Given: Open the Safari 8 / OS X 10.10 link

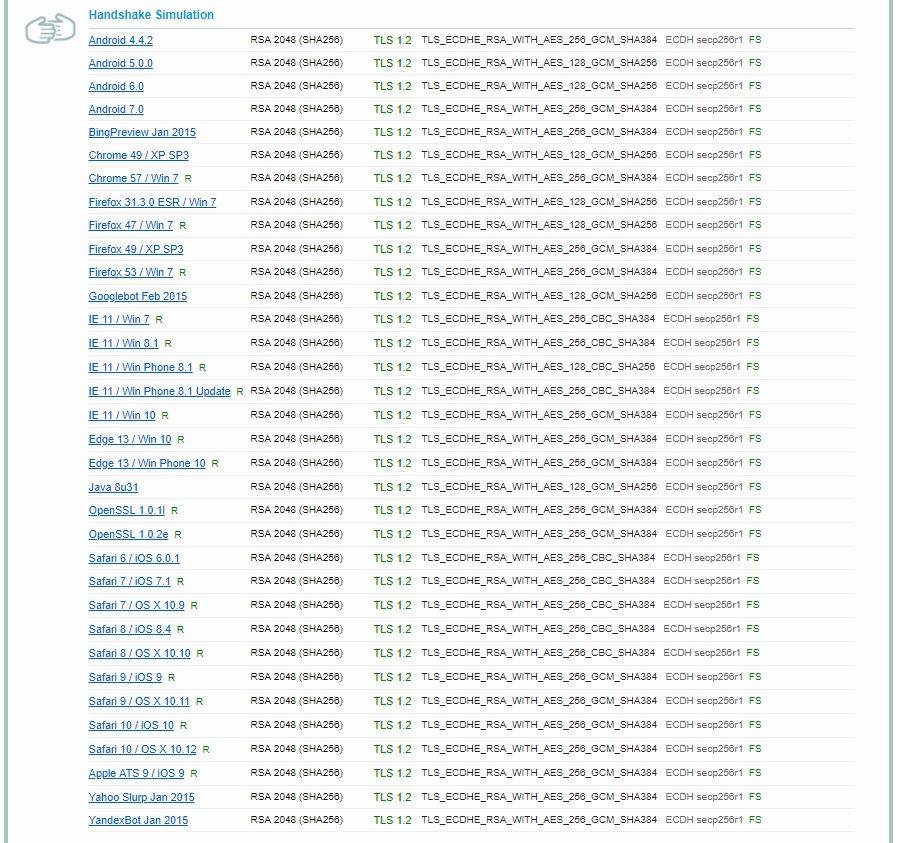Looking at the screenshot, I should click(139, 654).
